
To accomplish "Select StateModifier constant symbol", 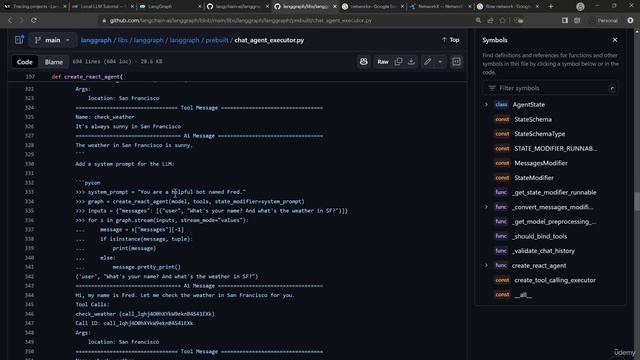I will (x=534, y=178).
